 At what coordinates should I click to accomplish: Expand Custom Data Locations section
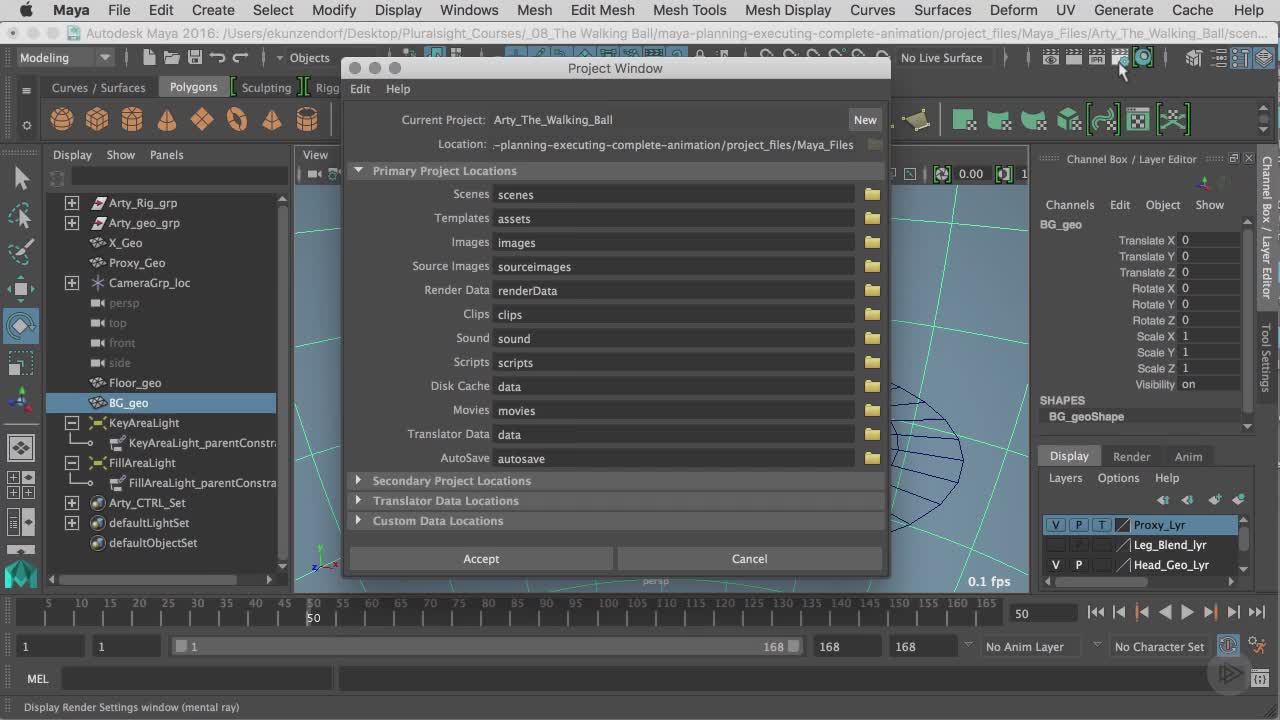tap(358, 521)
